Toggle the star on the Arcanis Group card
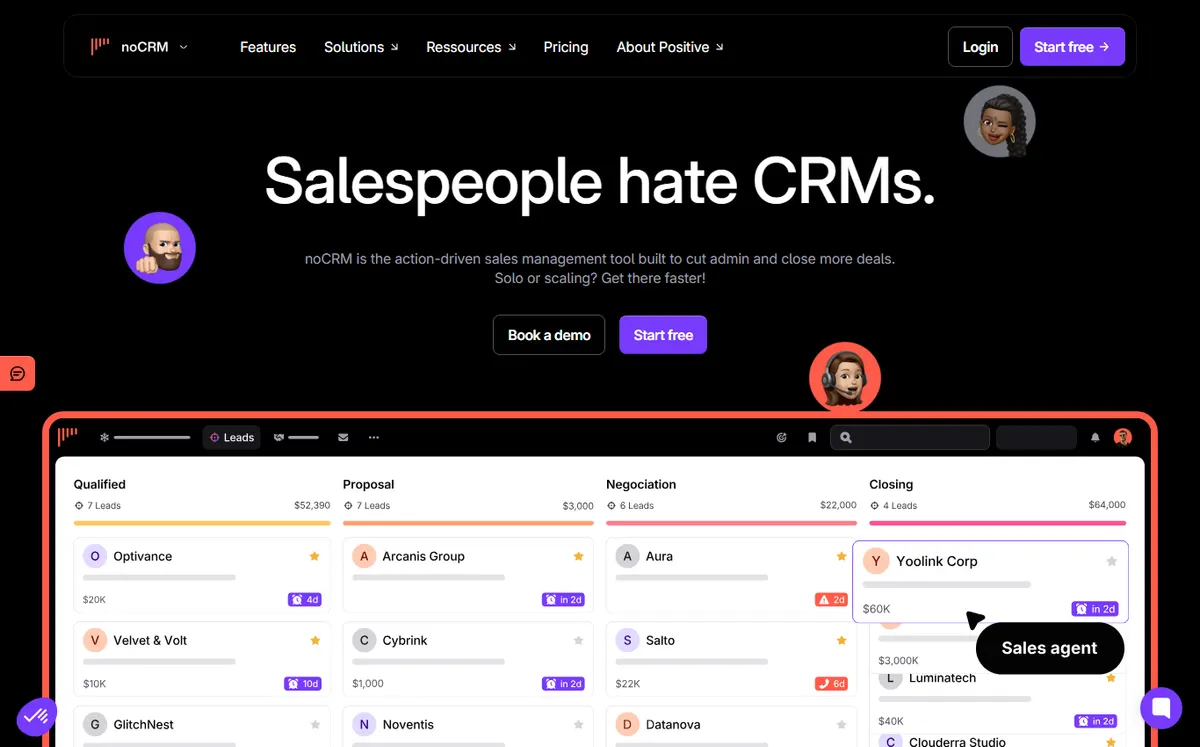This screenshot has width=1200, height=747. coord(578,556)
